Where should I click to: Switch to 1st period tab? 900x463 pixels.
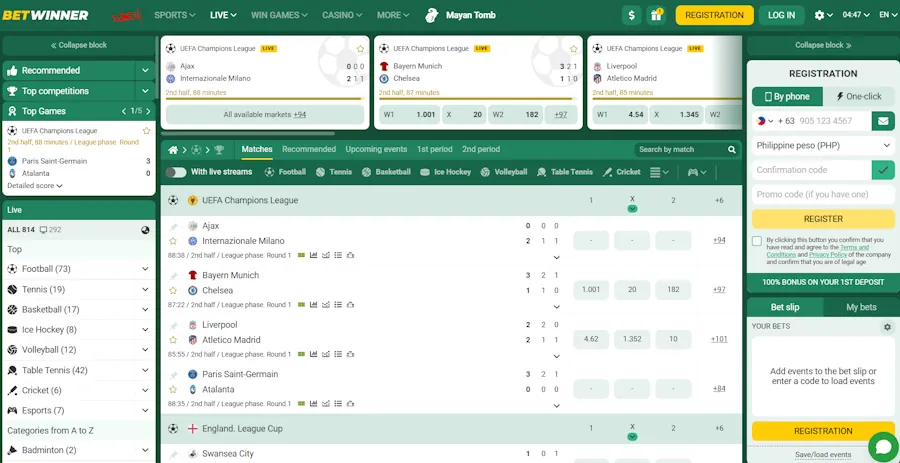(435, 149)
